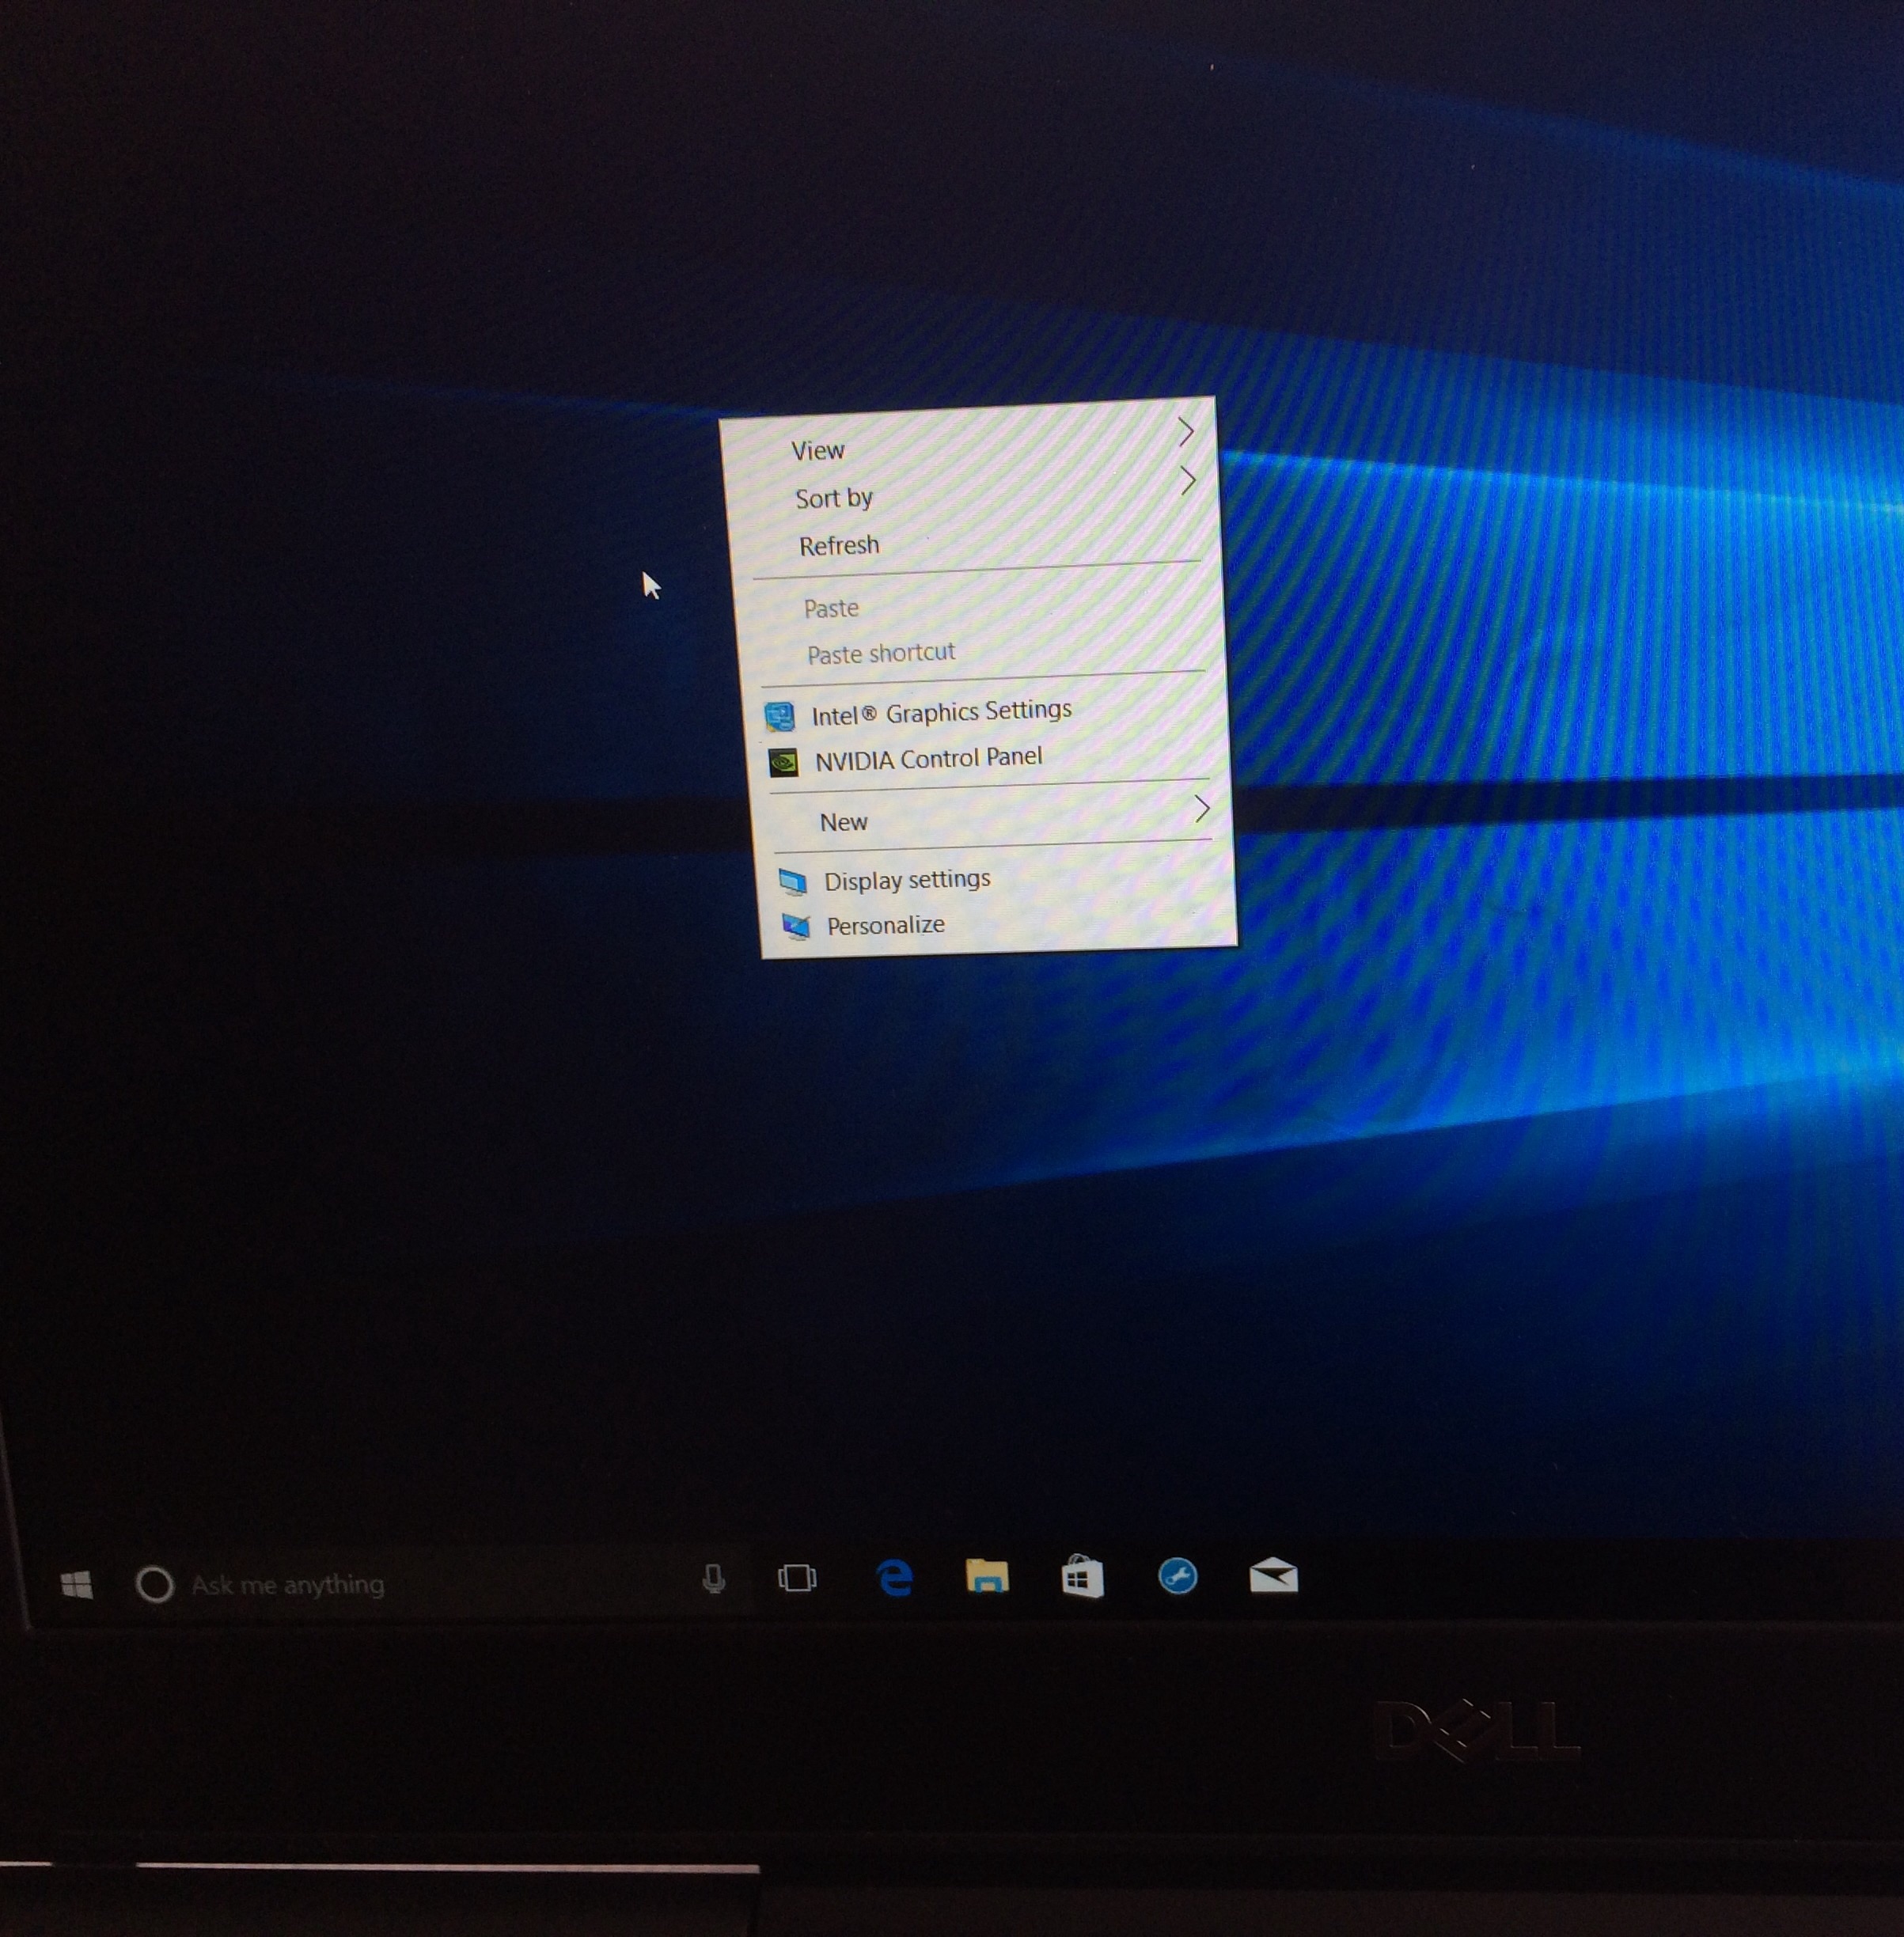Click the Cortana circle icon
The image size is (1904, 1937).
pos(155,1584)
